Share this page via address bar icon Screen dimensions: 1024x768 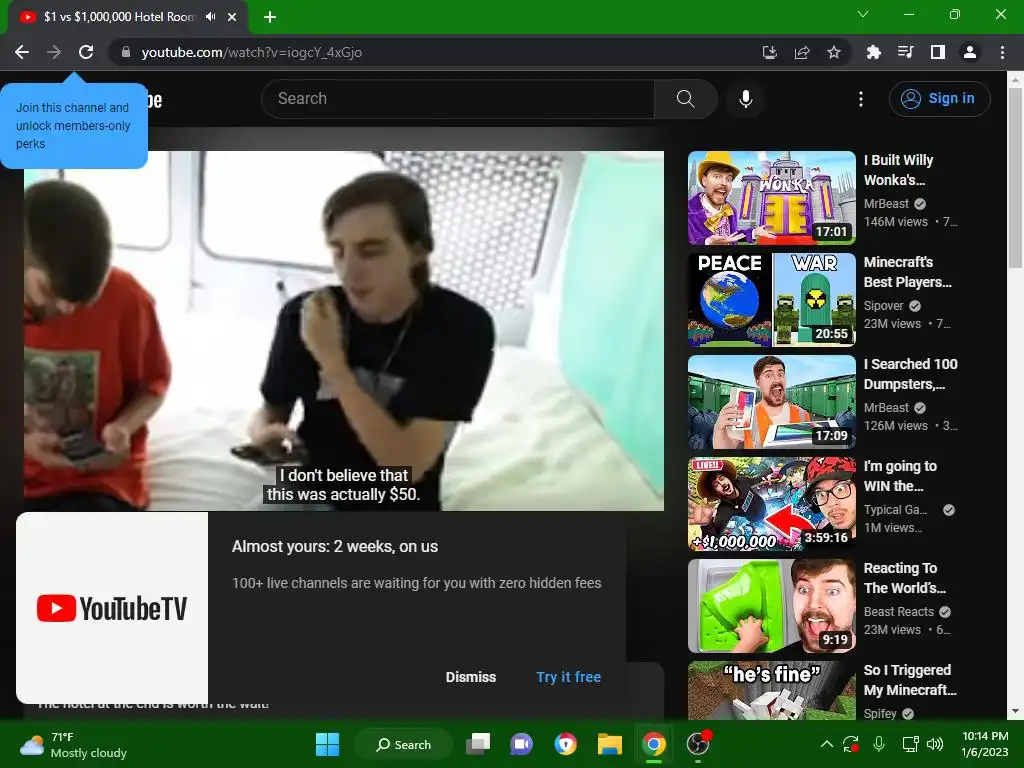(802, 52)
